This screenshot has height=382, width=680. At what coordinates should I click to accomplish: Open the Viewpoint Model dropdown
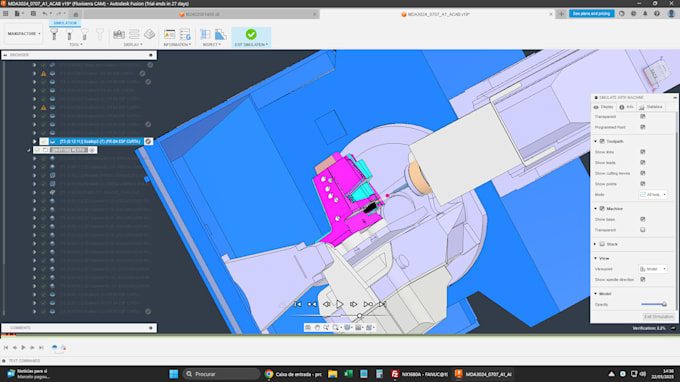653,269
